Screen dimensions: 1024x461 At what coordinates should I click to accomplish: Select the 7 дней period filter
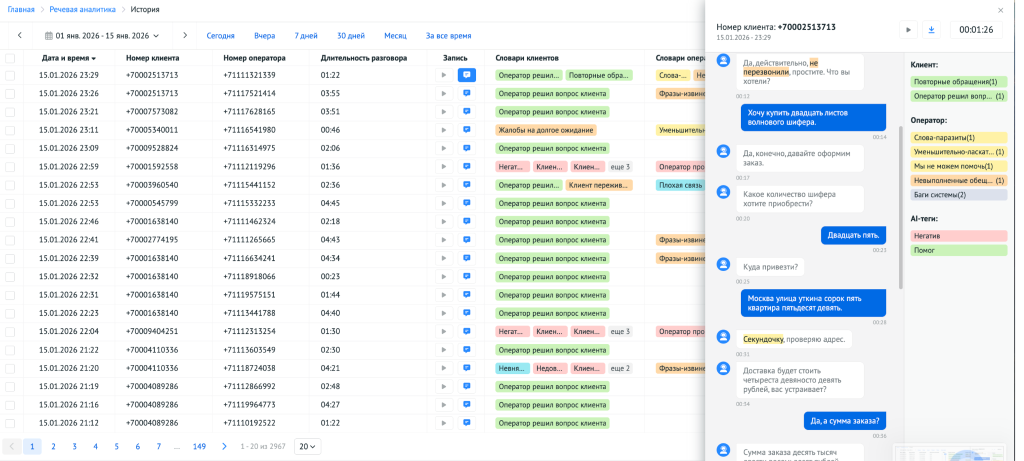coord(305,36)
